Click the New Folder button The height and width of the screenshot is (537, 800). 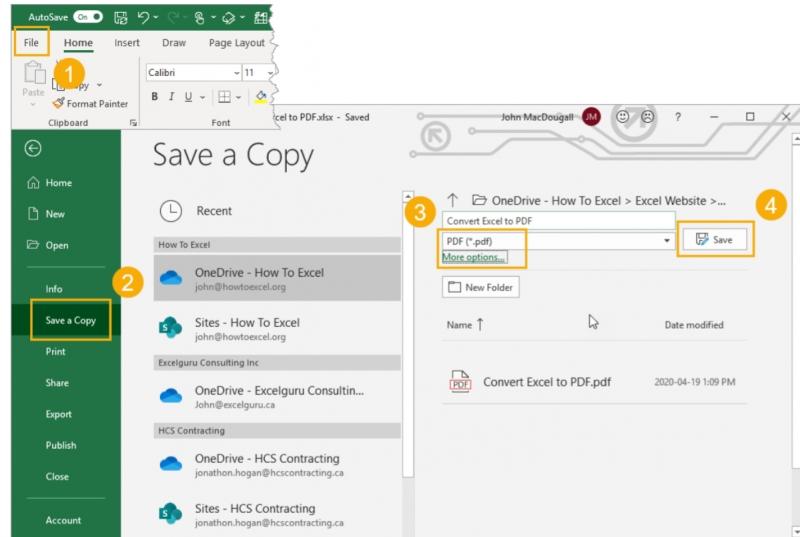pos(481,287)
